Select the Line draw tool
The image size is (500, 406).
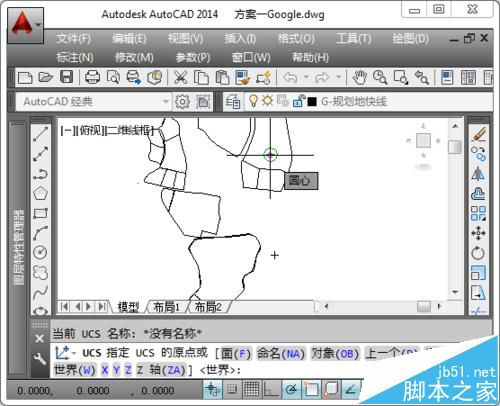pyautogui.click(x=41, y=134)
